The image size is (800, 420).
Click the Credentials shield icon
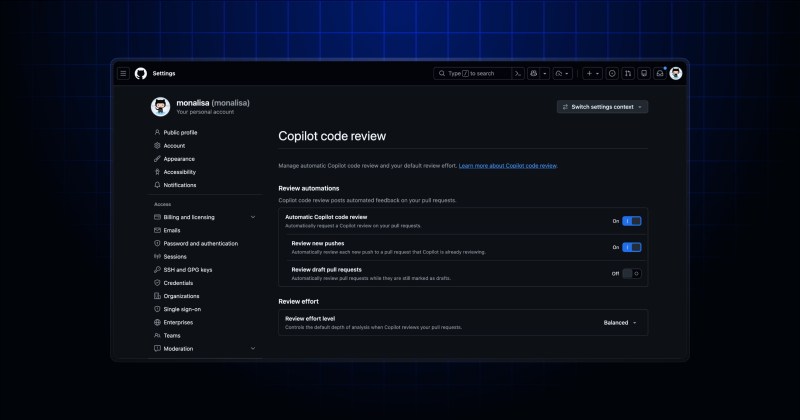click(x=157, y=283)
